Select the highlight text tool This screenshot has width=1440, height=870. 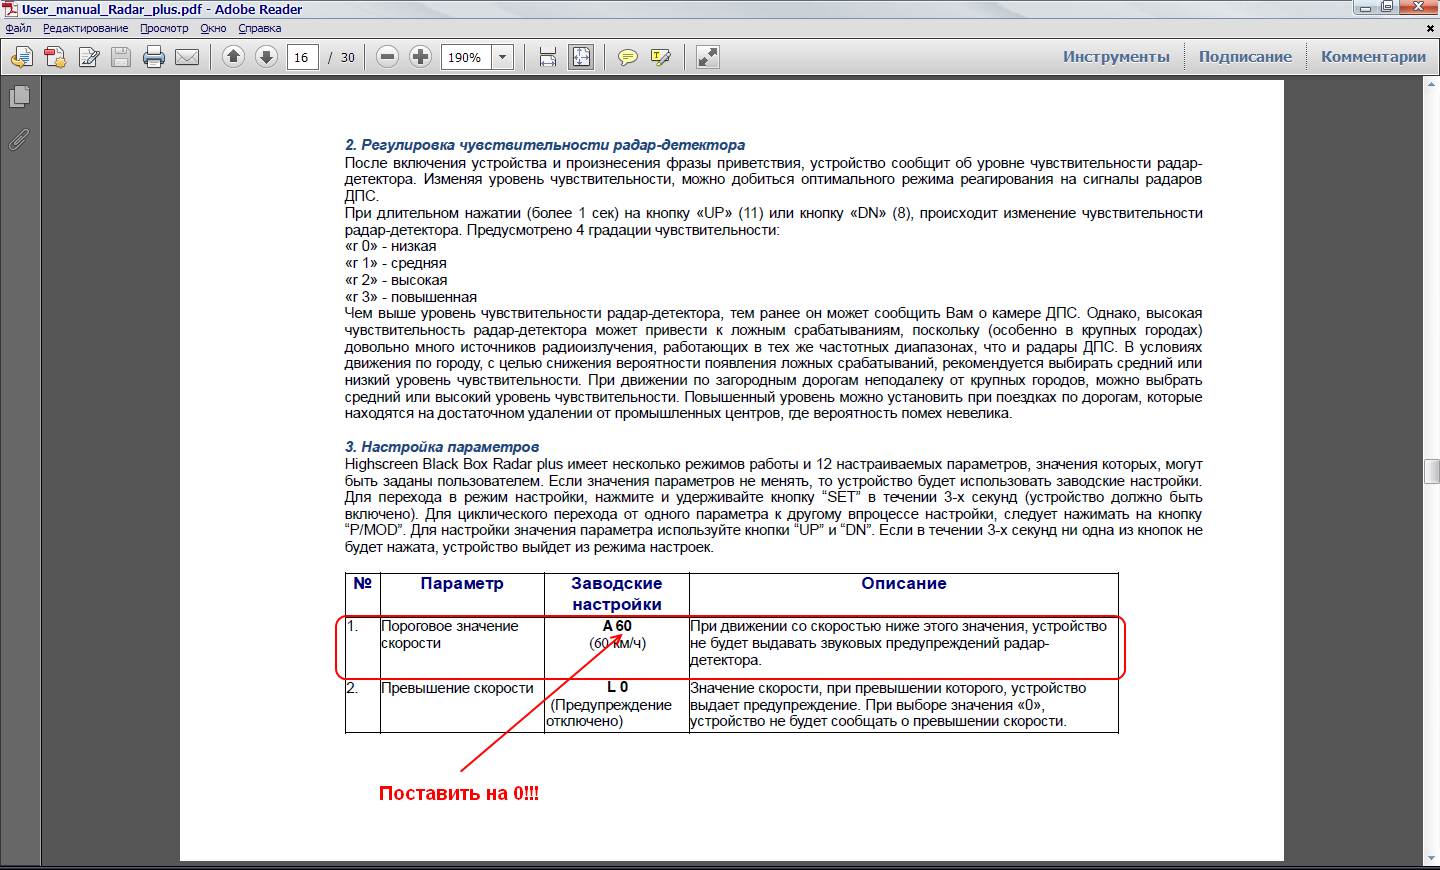coord(660,57)
